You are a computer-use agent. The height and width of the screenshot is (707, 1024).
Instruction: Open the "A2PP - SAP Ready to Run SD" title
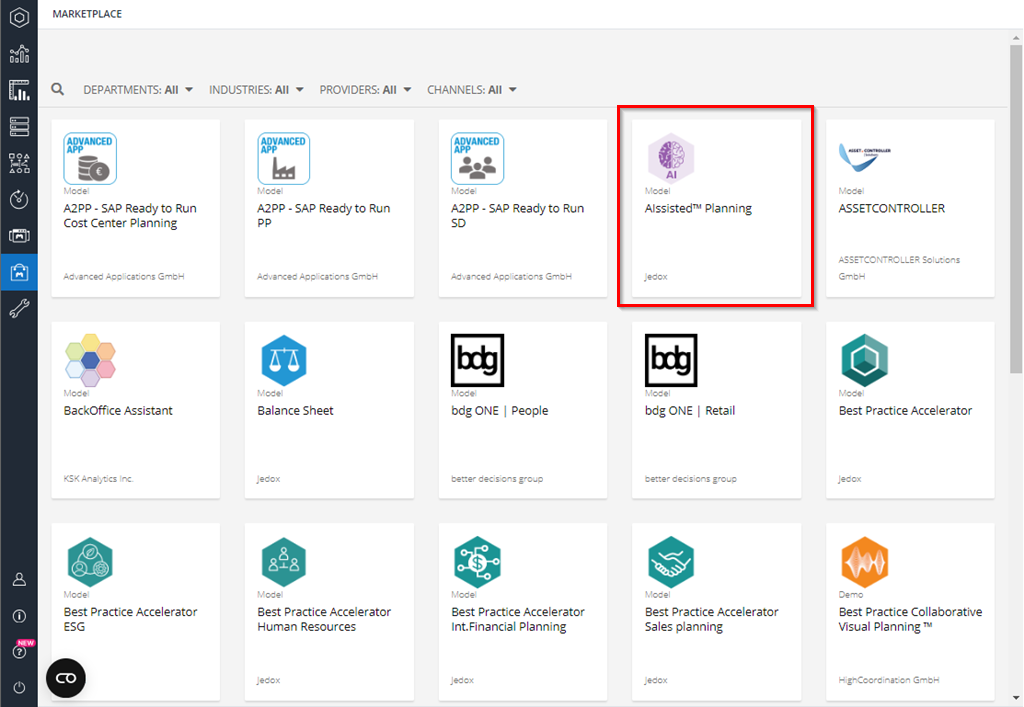pos(517,215)
